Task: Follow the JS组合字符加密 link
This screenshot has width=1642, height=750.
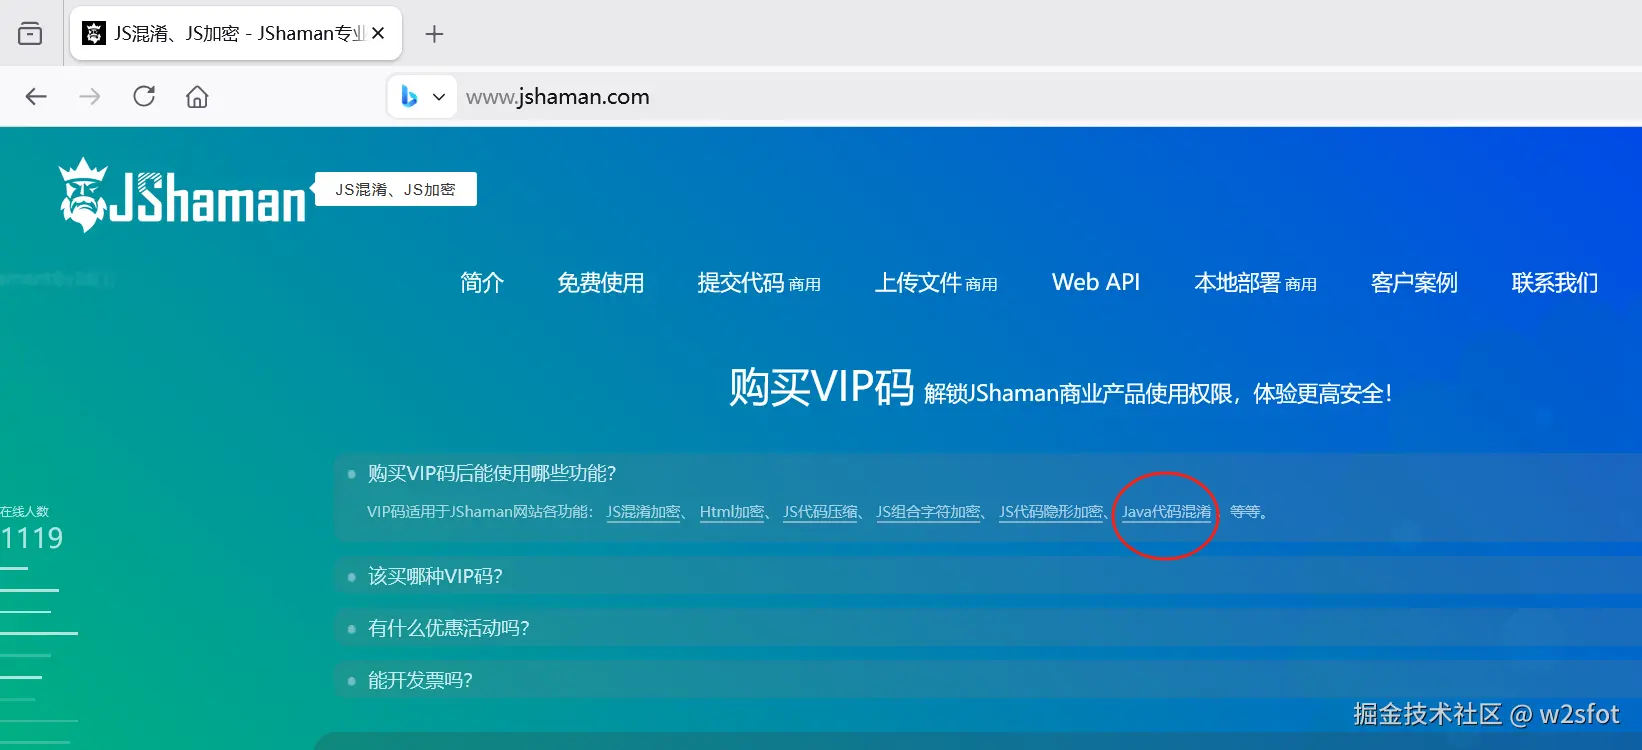Action: click(x=928, y=512)
